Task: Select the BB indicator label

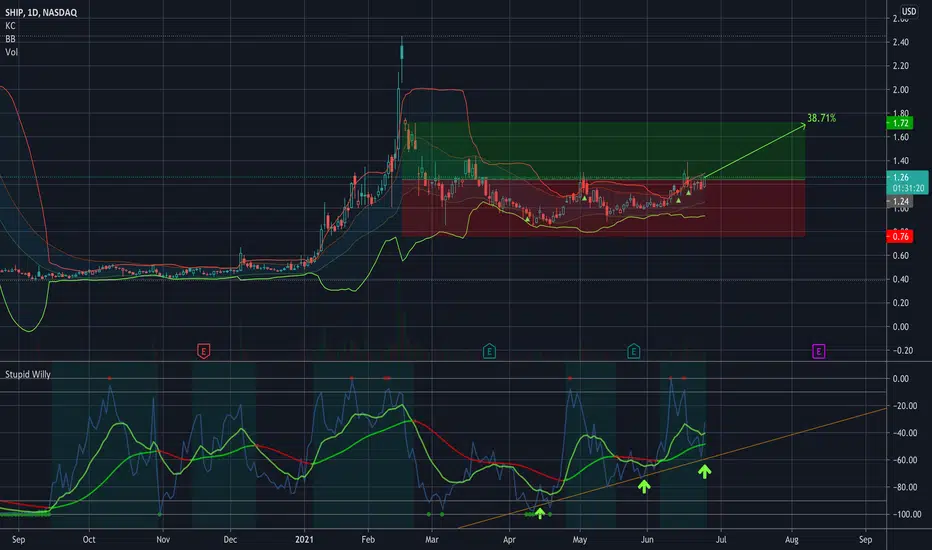Action: 10,39
